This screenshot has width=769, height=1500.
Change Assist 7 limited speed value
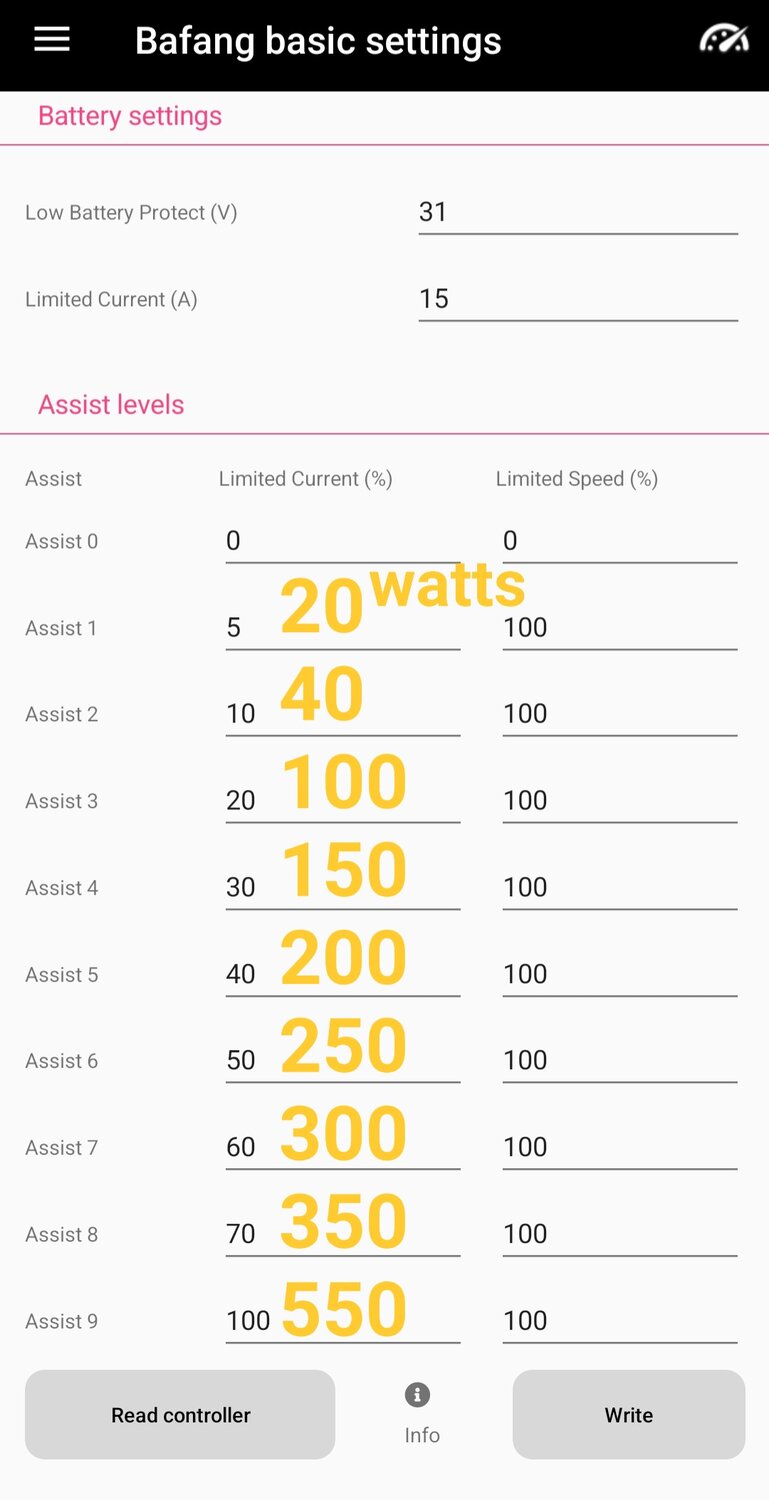pos(619,1147)
